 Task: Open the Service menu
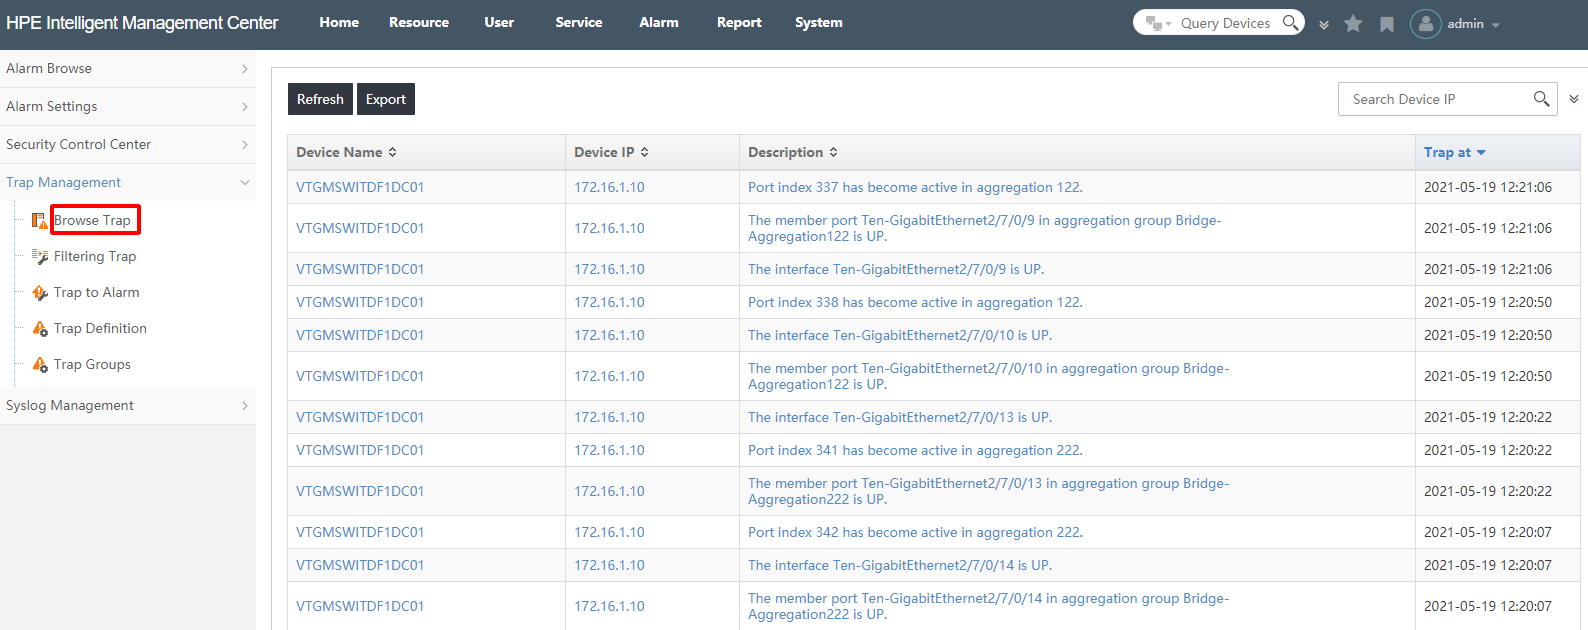click(x=579, y=22)
